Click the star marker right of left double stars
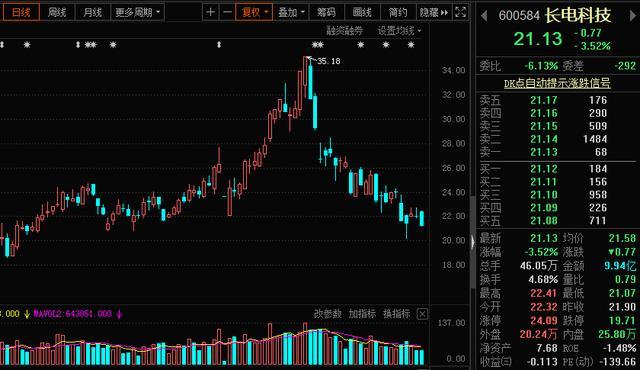Image resolution: width=640 pixels, height=370 pixels. tap(113, 44)
